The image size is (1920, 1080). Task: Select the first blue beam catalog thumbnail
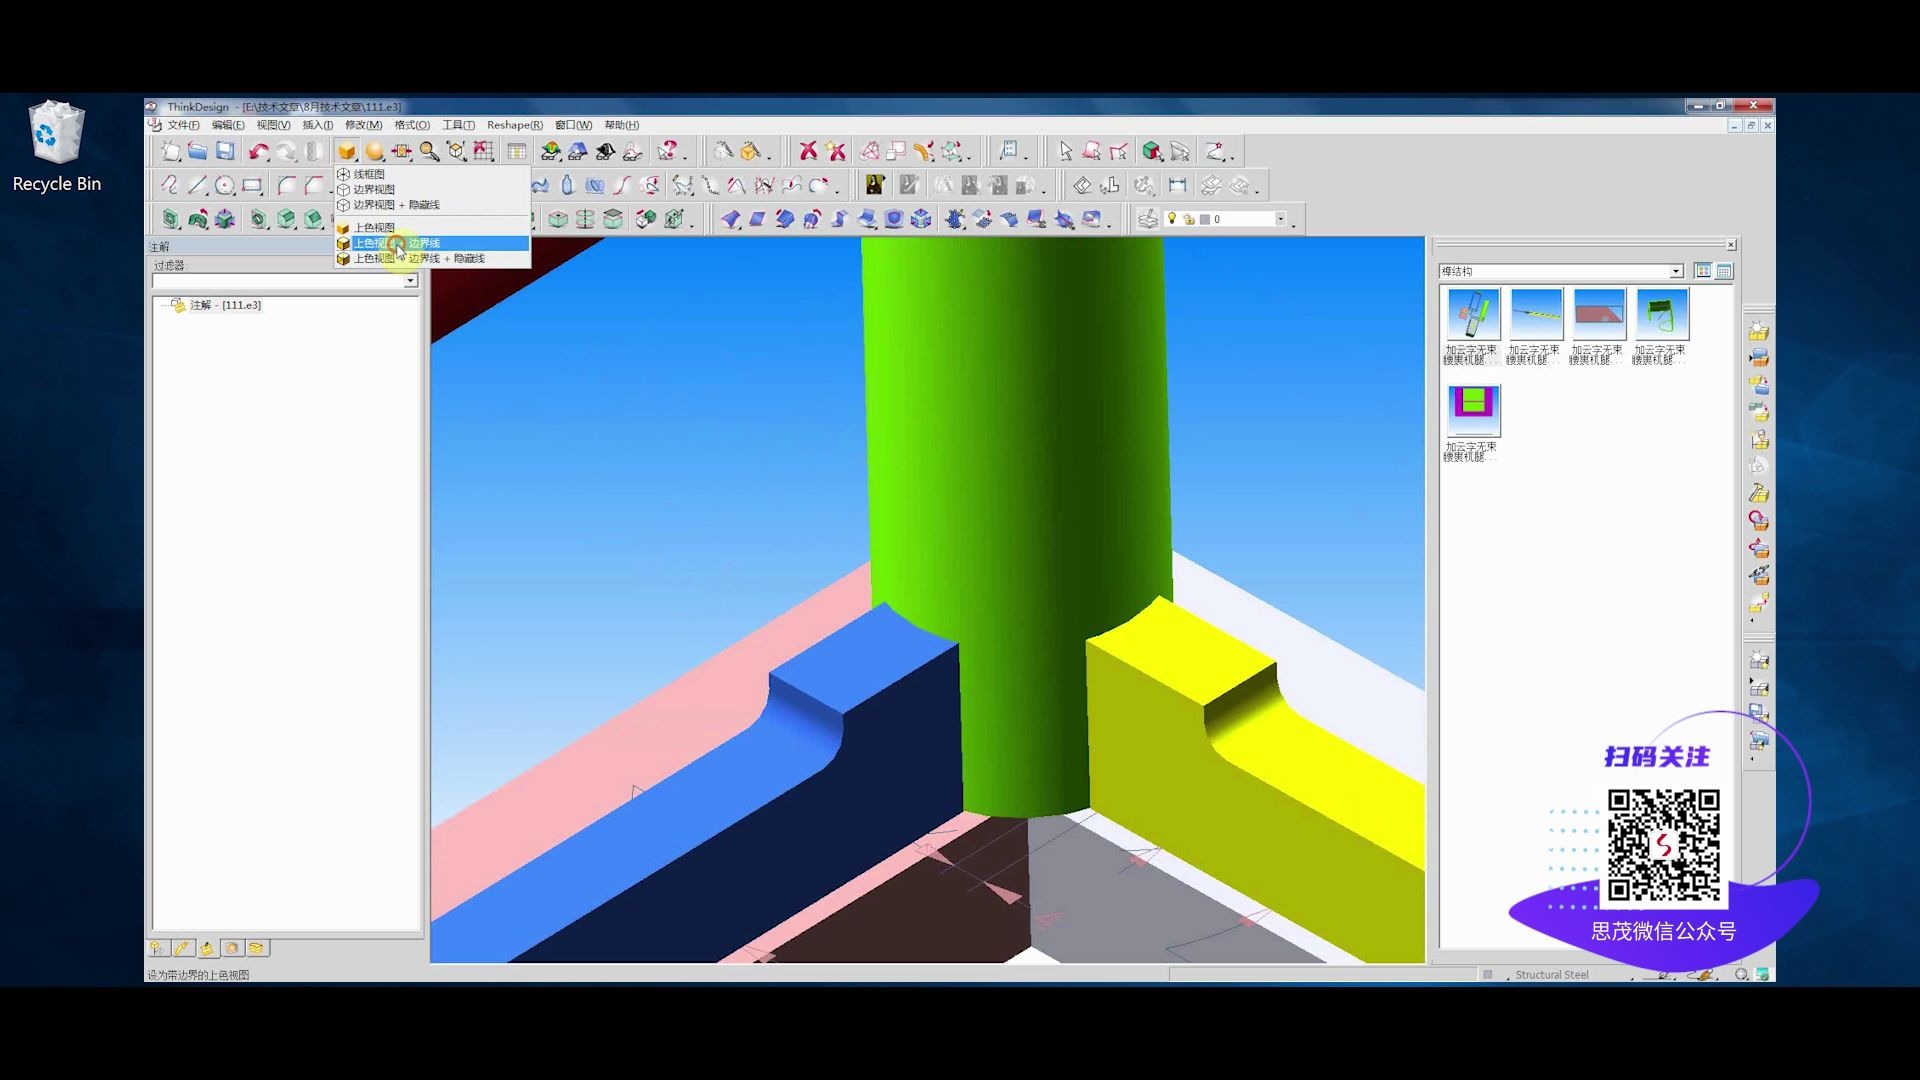1473,315
